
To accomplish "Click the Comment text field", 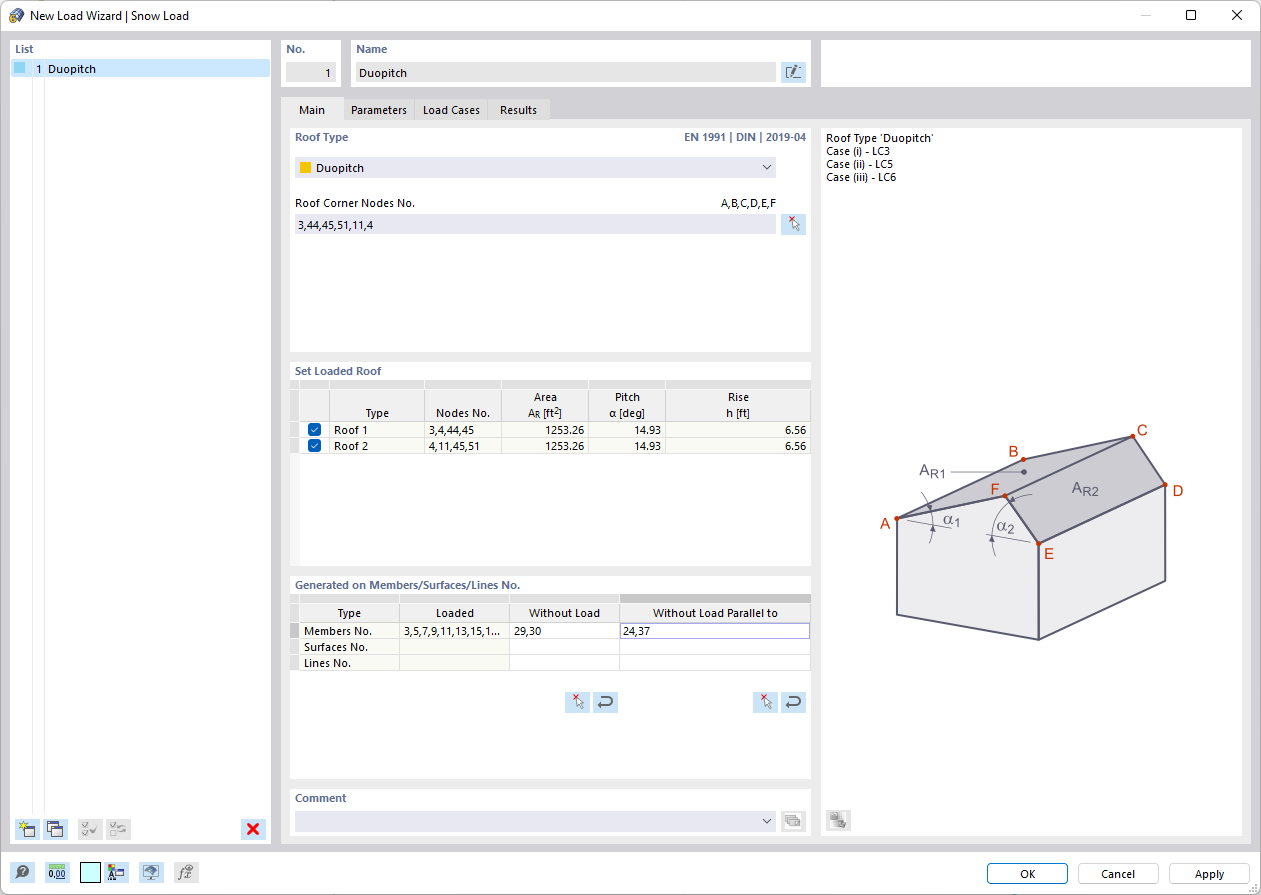I will (527, 821).
